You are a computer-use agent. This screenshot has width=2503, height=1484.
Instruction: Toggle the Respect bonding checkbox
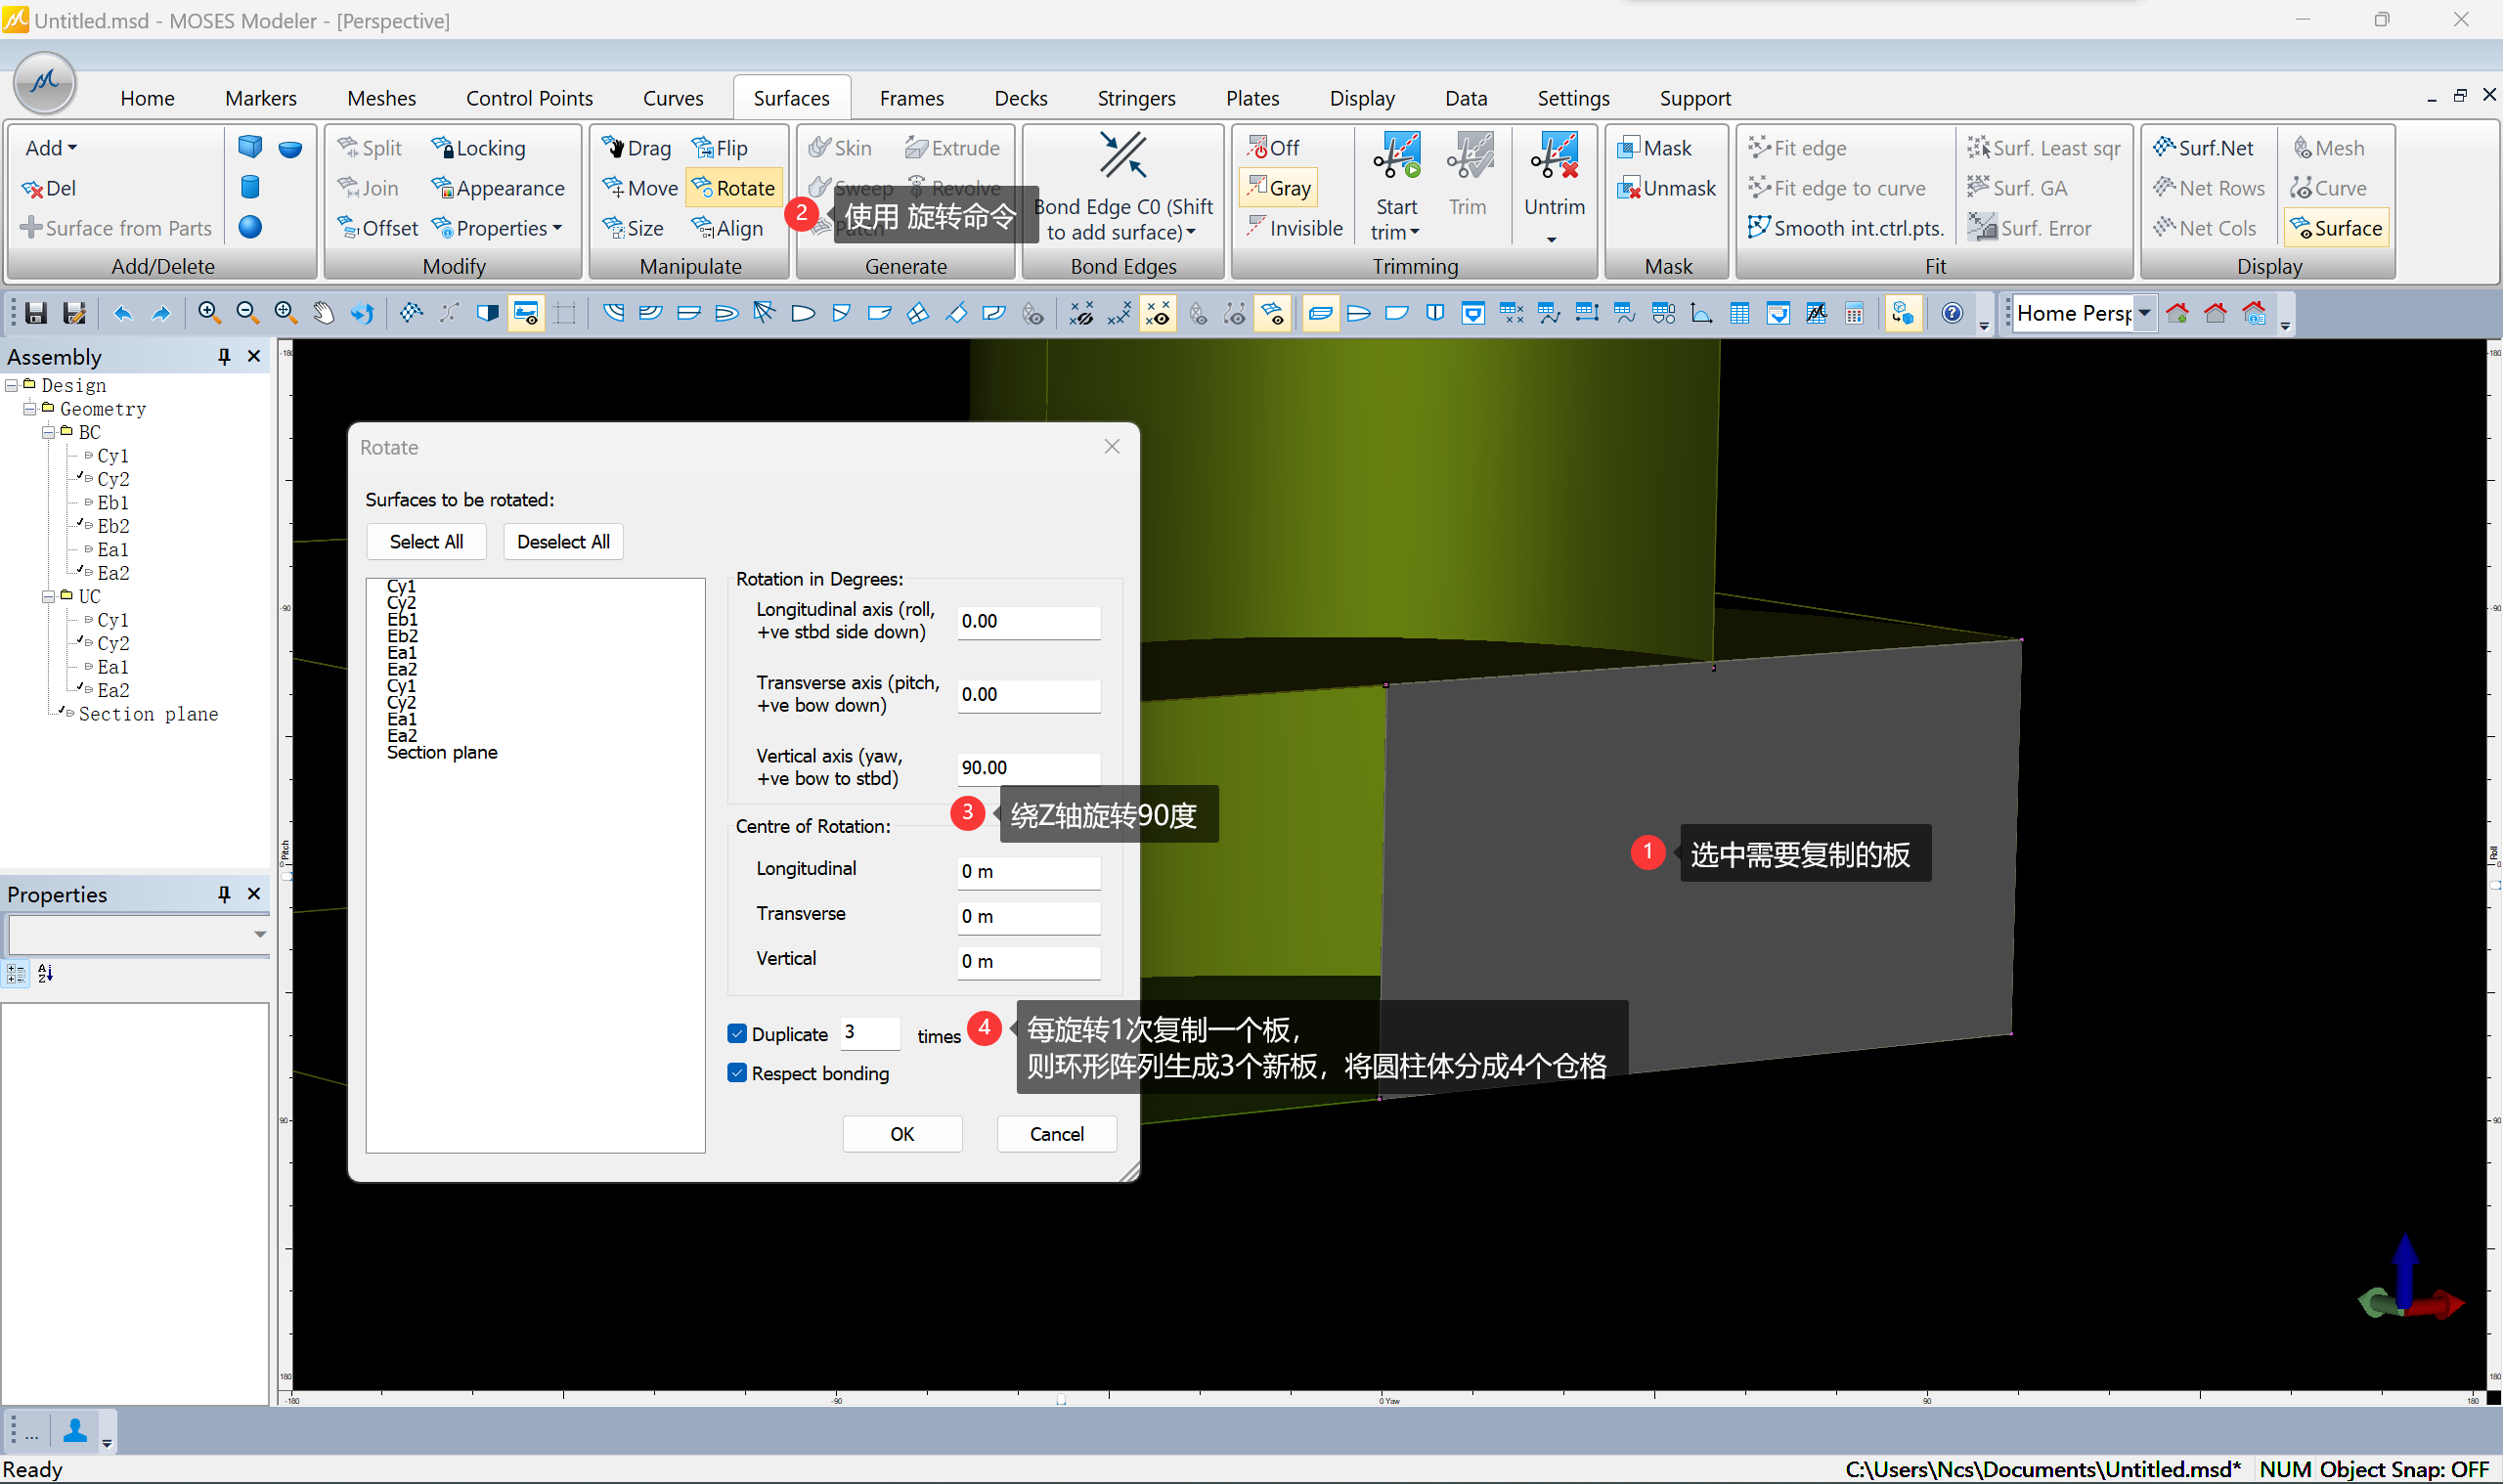pyautogui.click(x=738, y=1073)
